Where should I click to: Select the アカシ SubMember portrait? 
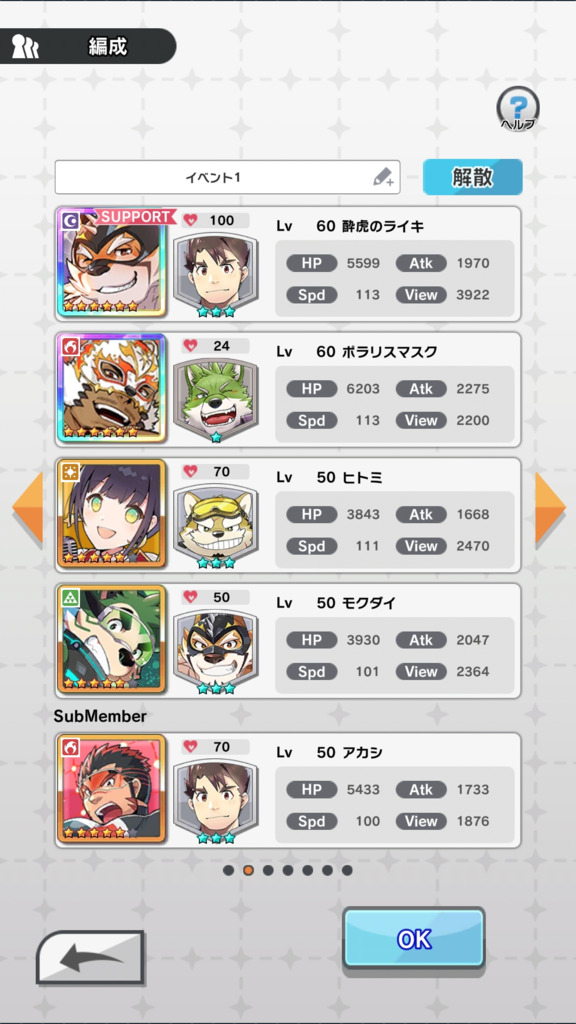pos(111,789)
